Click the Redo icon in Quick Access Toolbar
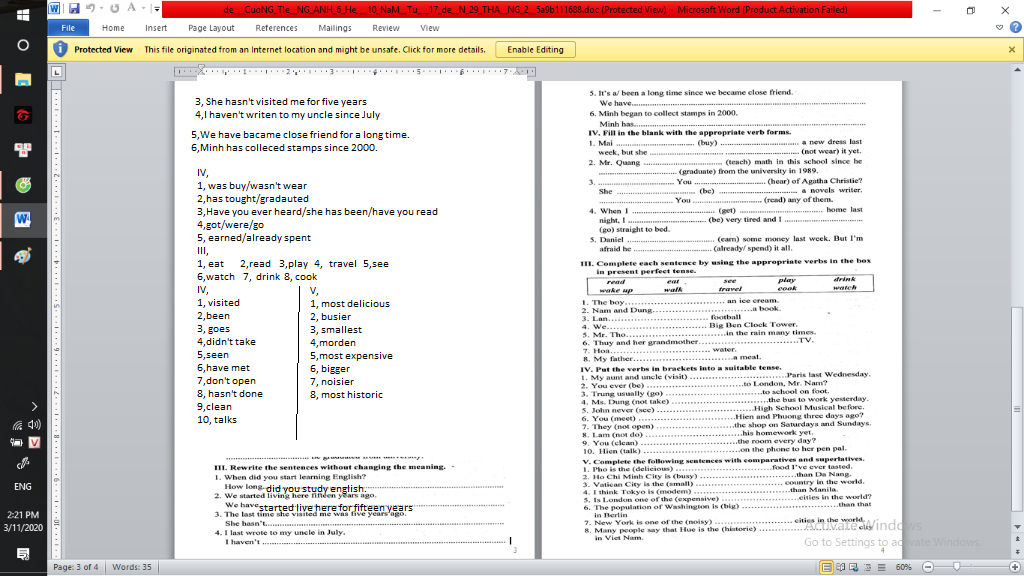Screen dimensions: 1024x576 tap(114, 8)
